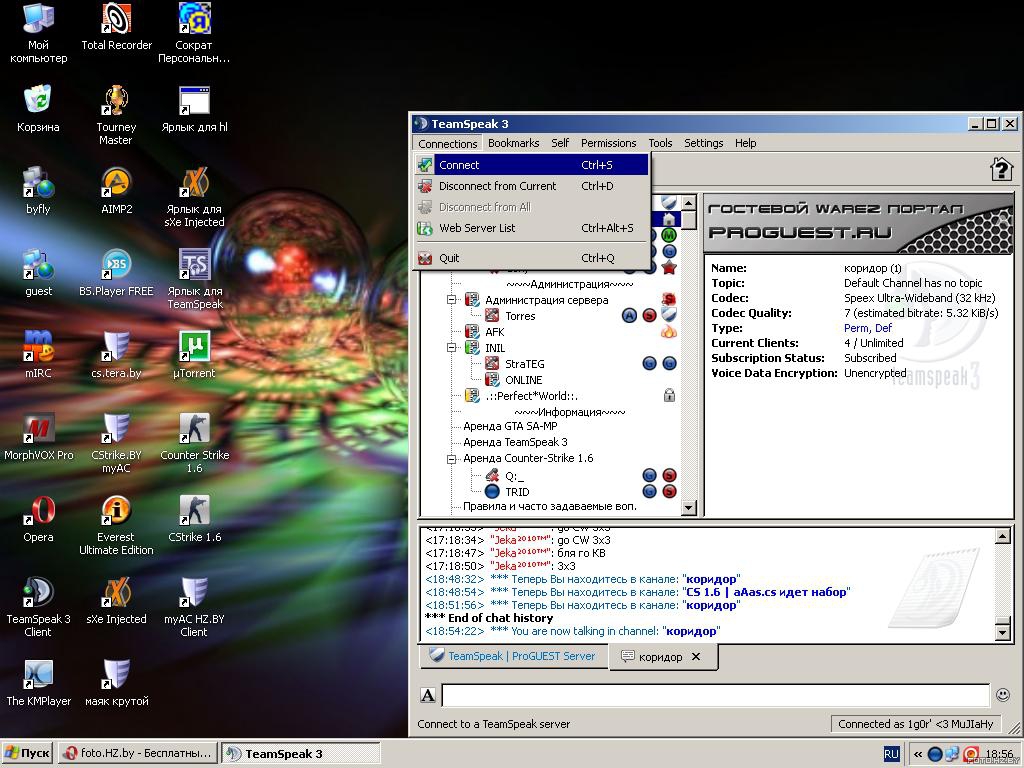The width and height of the screenshot is (1024, 768).
Task: Click the ~~~Информация~~~ spacer row
Action: pos(569,412)
